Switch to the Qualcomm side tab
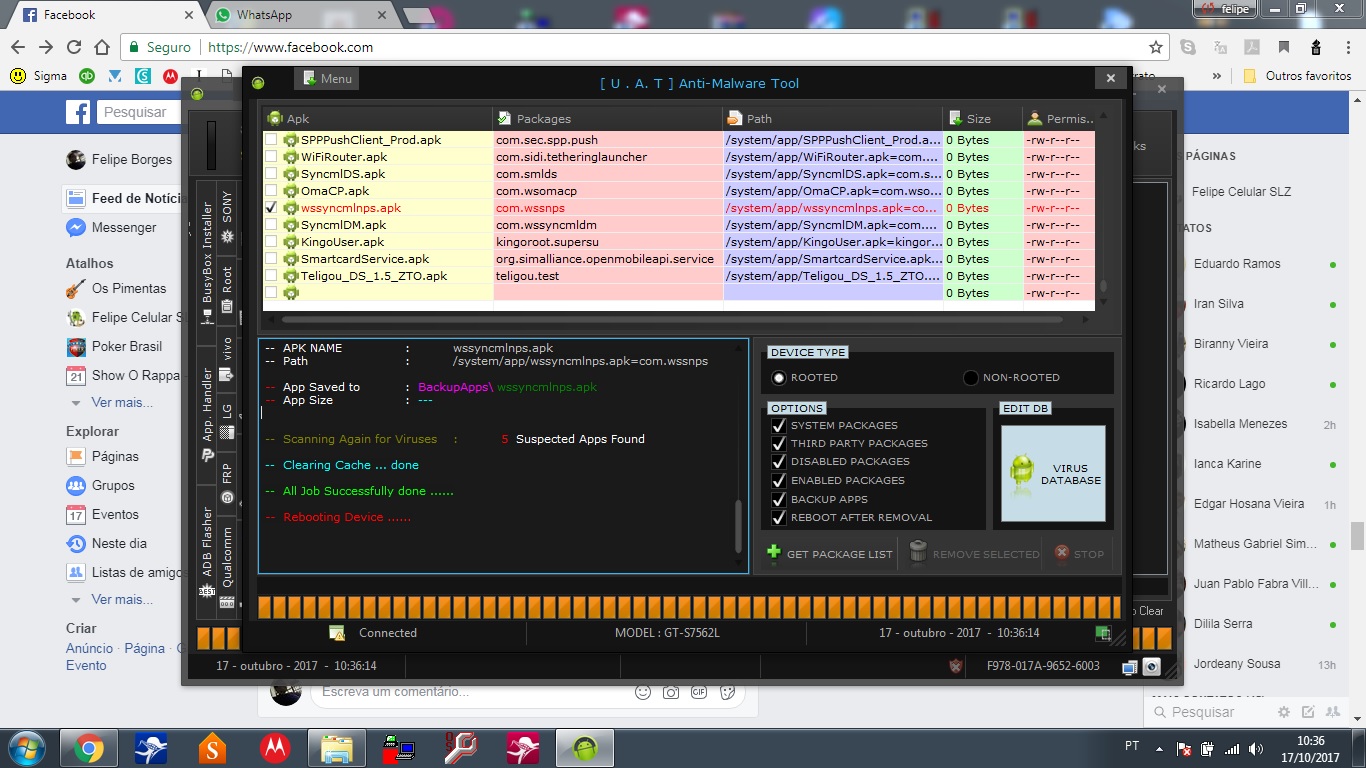 point(227,566)
